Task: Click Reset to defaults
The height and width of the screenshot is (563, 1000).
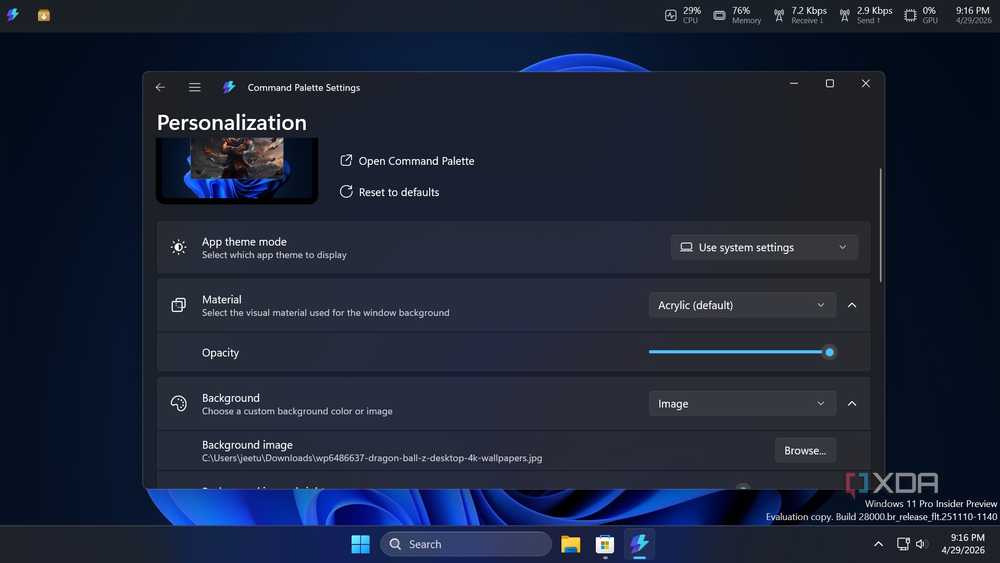Action: (x=390, y=192)
